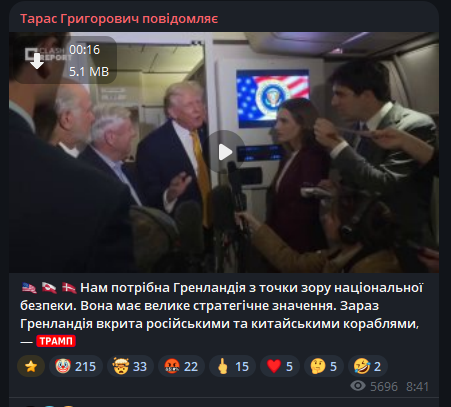Select the thinking face reaction
Viewport: 451px width, 407px height.
[324, 366]
